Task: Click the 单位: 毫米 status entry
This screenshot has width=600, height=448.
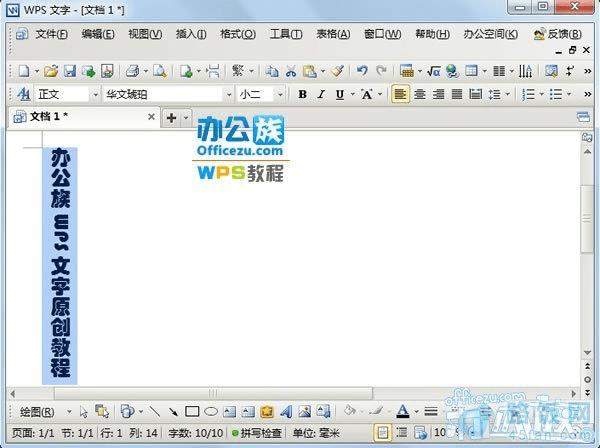Action: point(316,433)
